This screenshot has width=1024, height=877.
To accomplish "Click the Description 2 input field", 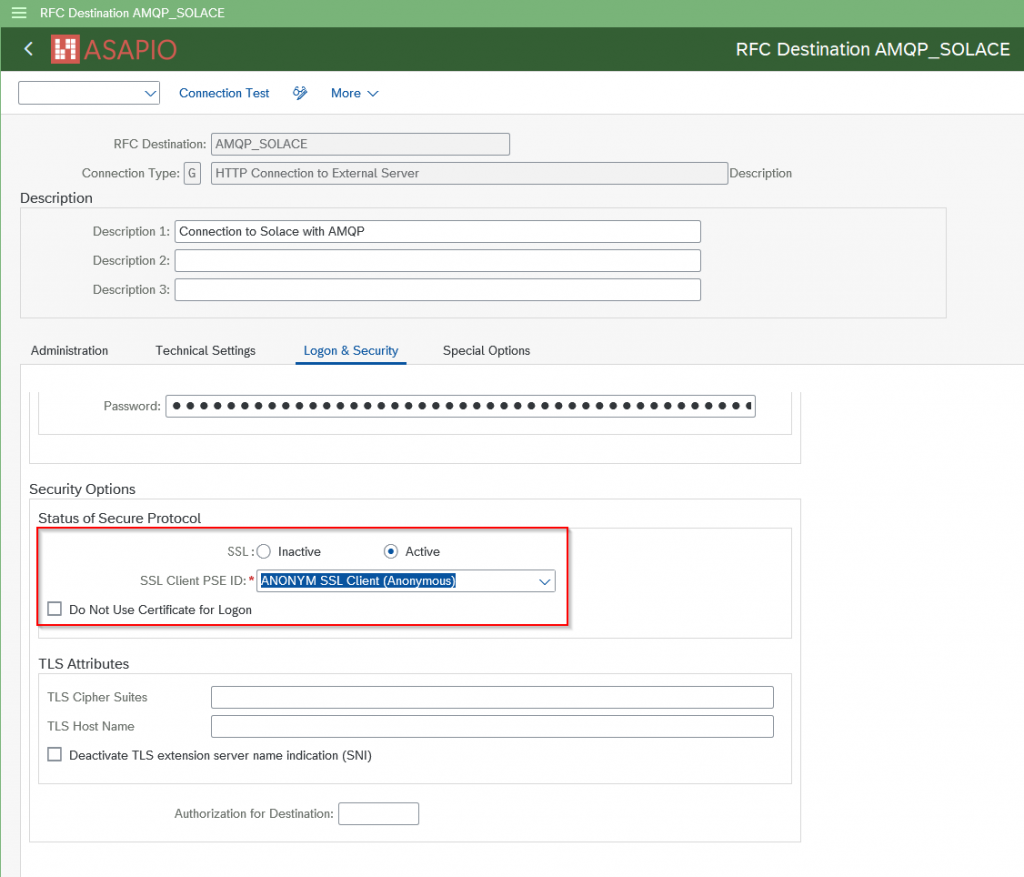I will point(437,261).
